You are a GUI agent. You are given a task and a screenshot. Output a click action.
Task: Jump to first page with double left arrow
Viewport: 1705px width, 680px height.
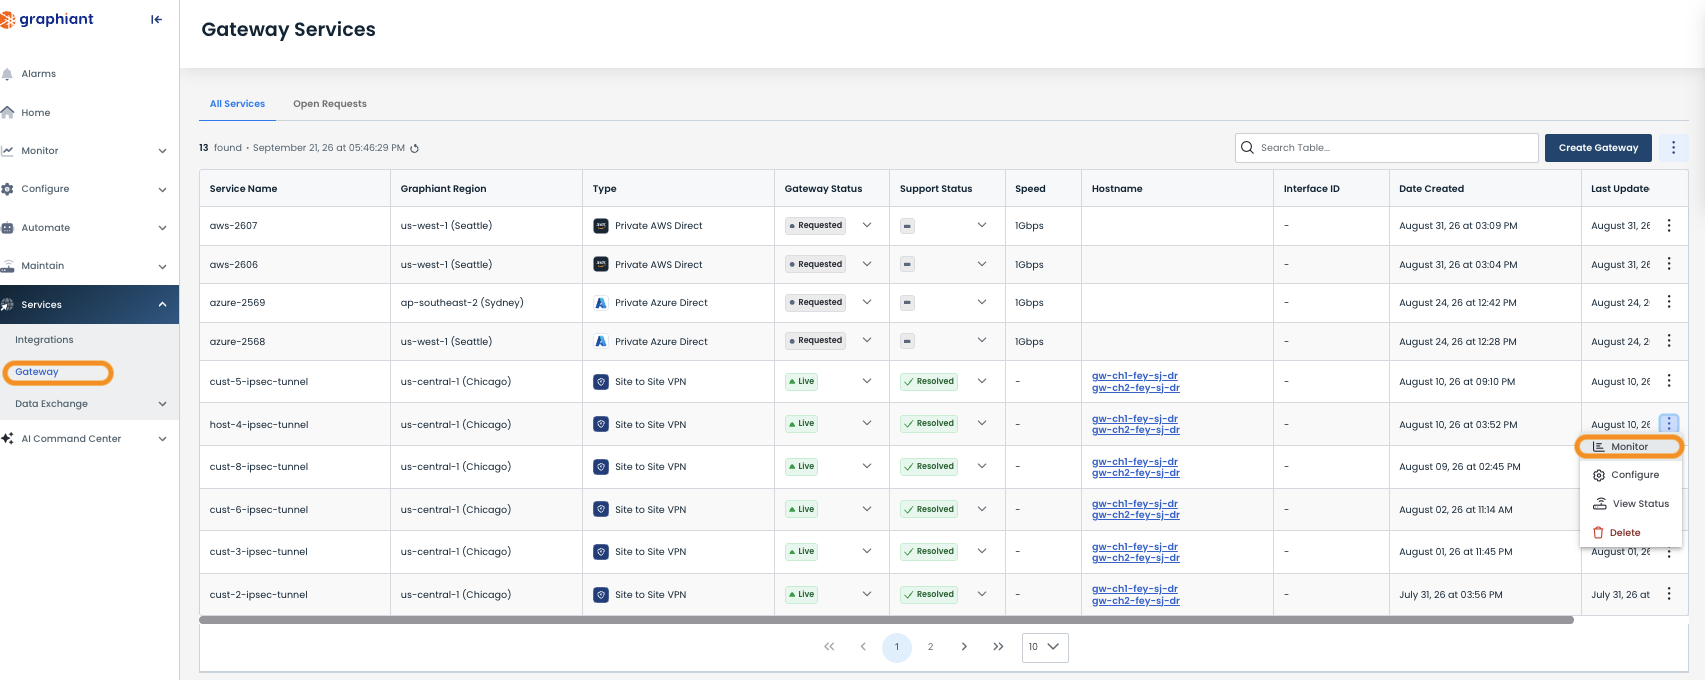tap(829, 647)
